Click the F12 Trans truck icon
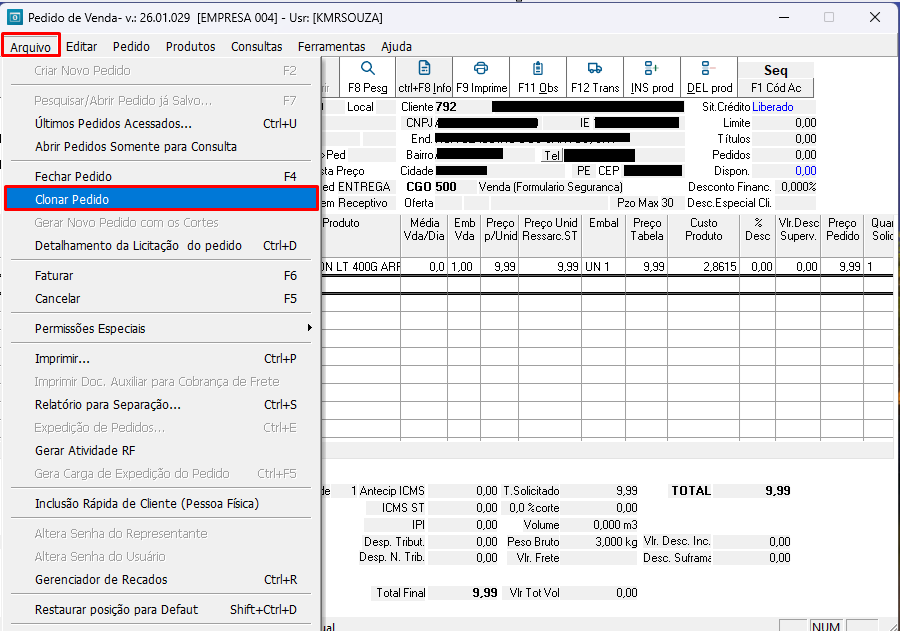Image resolution: width=900 pixels, height=631 pixels. [x=595, y=68]
